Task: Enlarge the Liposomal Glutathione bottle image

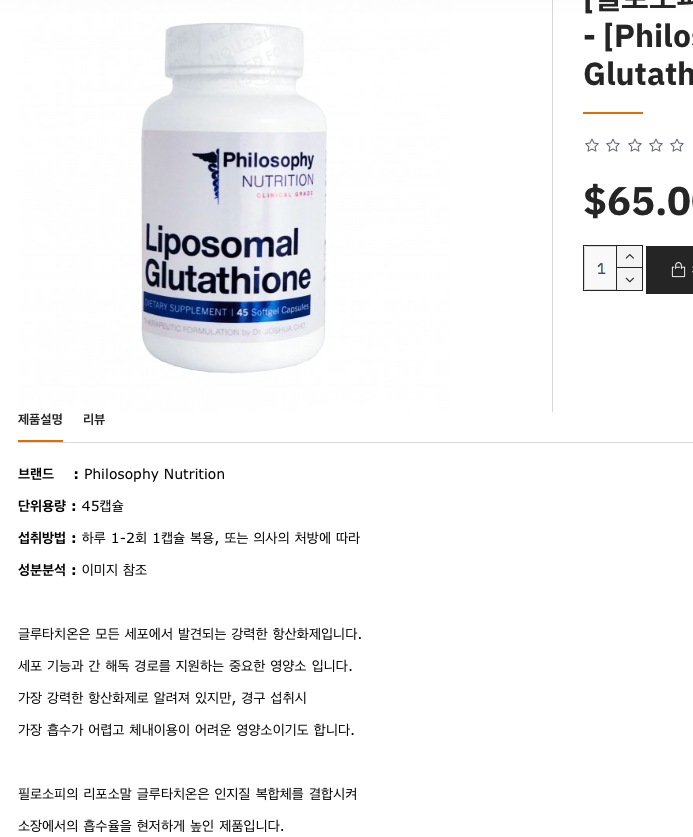Action: pos(234,198)
